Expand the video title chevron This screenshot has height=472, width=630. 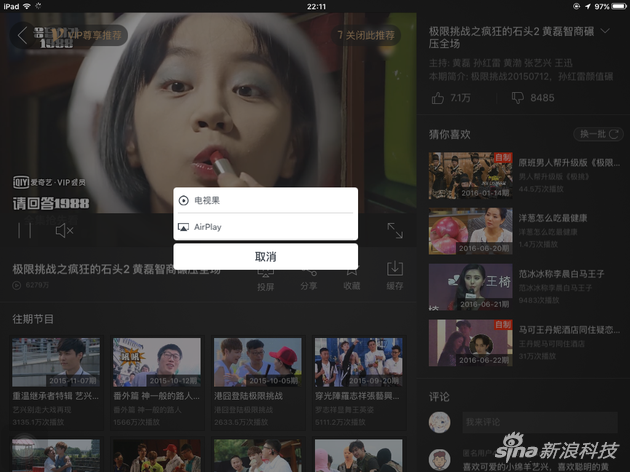tap(605, 31)
